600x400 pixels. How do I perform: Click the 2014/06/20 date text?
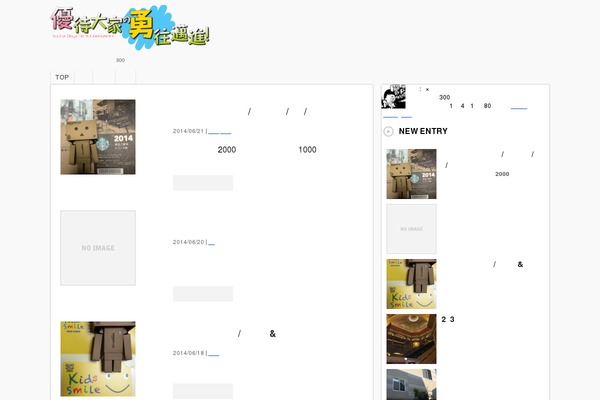click(x=188, y=242)
